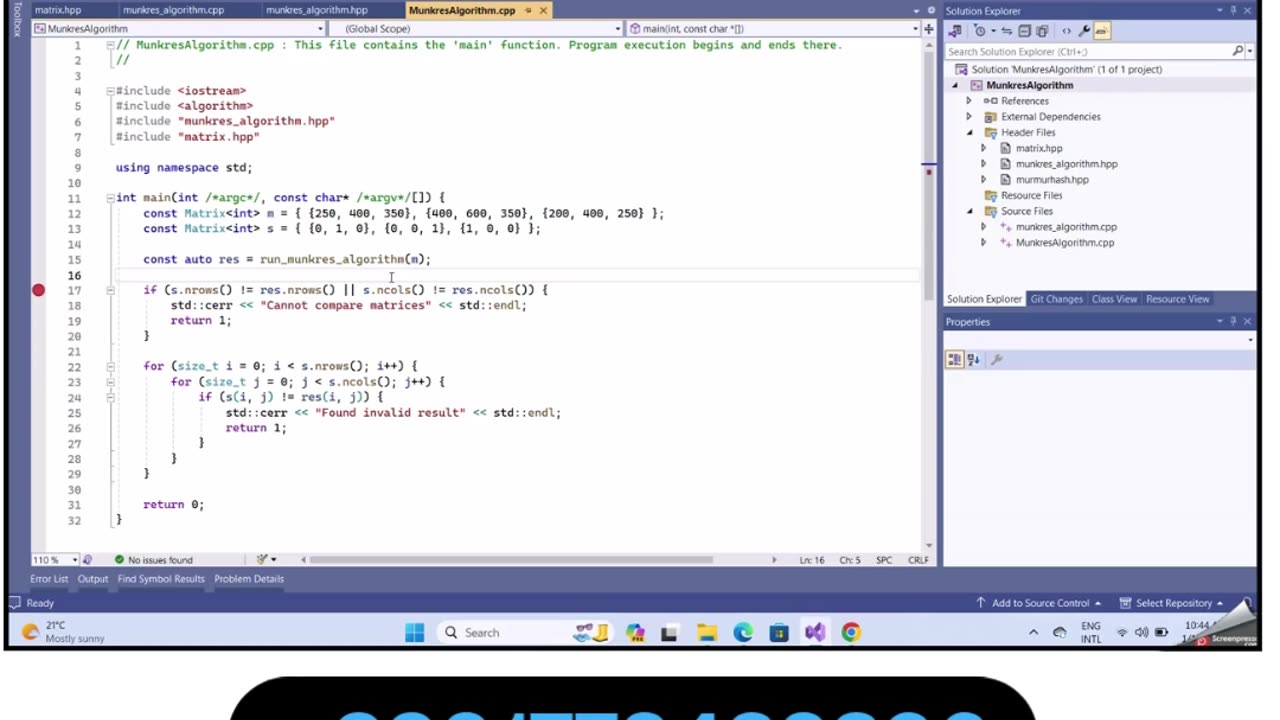This screenshot has width=1280, height=720.
Task: Click the File Explorer folder icon in taskbar
Action: pyautogui.click(x=707, y=632)
